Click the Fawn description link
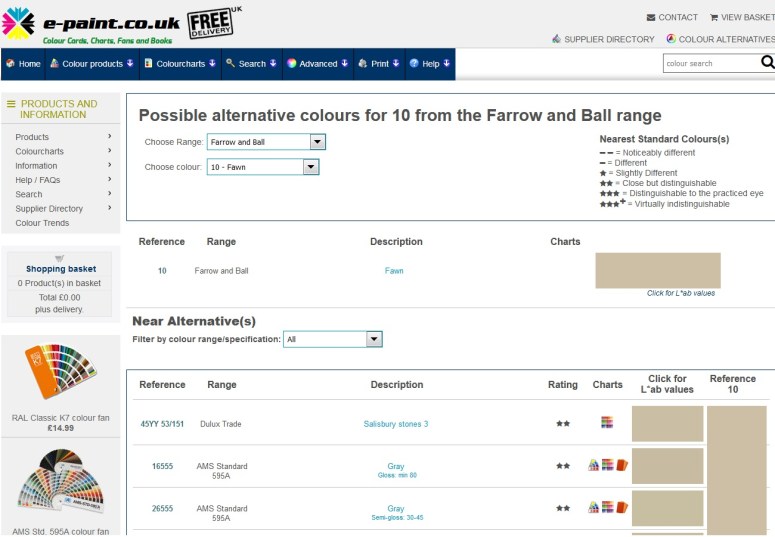775x537 pixels. point(394,271)
